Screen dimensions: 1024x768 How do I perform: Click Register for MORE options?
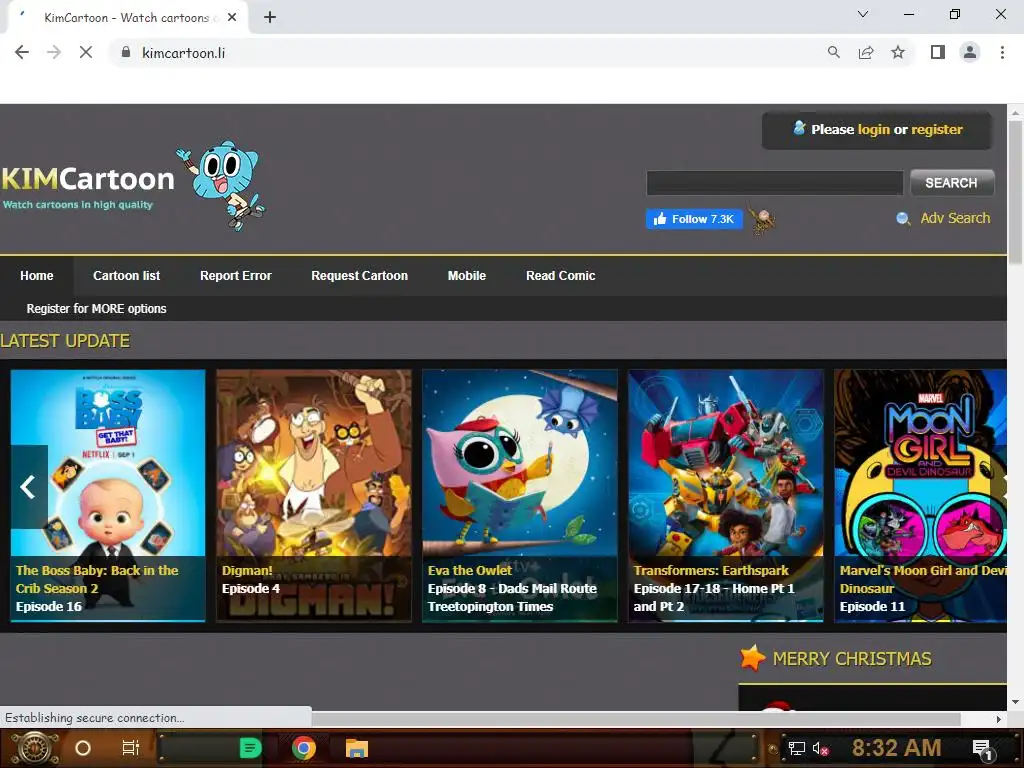[96, 308]
